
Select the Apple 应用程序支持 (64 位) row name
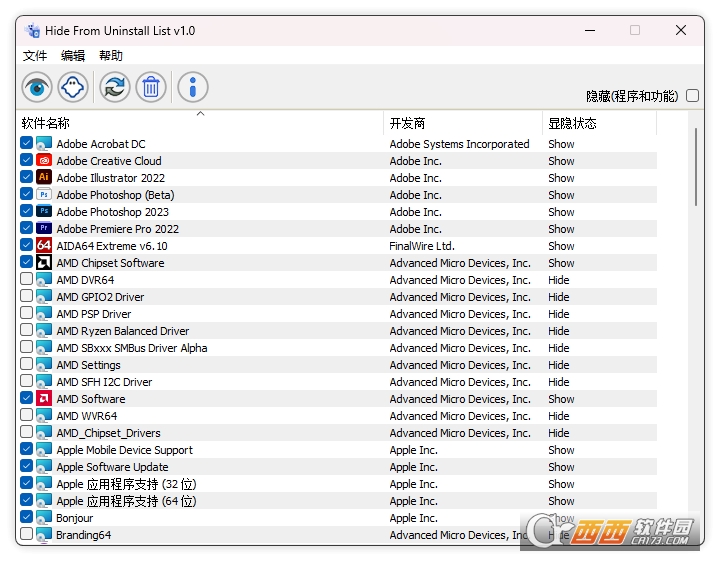coord(126,501)
